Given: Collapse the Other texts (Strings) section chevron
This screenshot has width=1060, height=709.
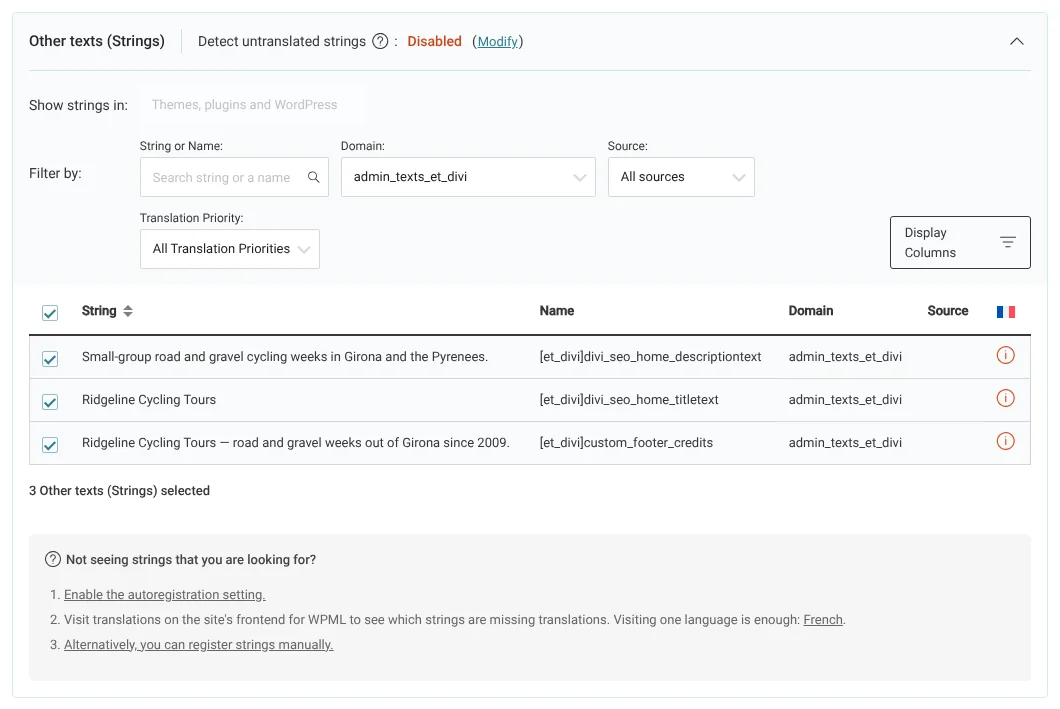Looking at the screenshot, I should coord(1016,41).
